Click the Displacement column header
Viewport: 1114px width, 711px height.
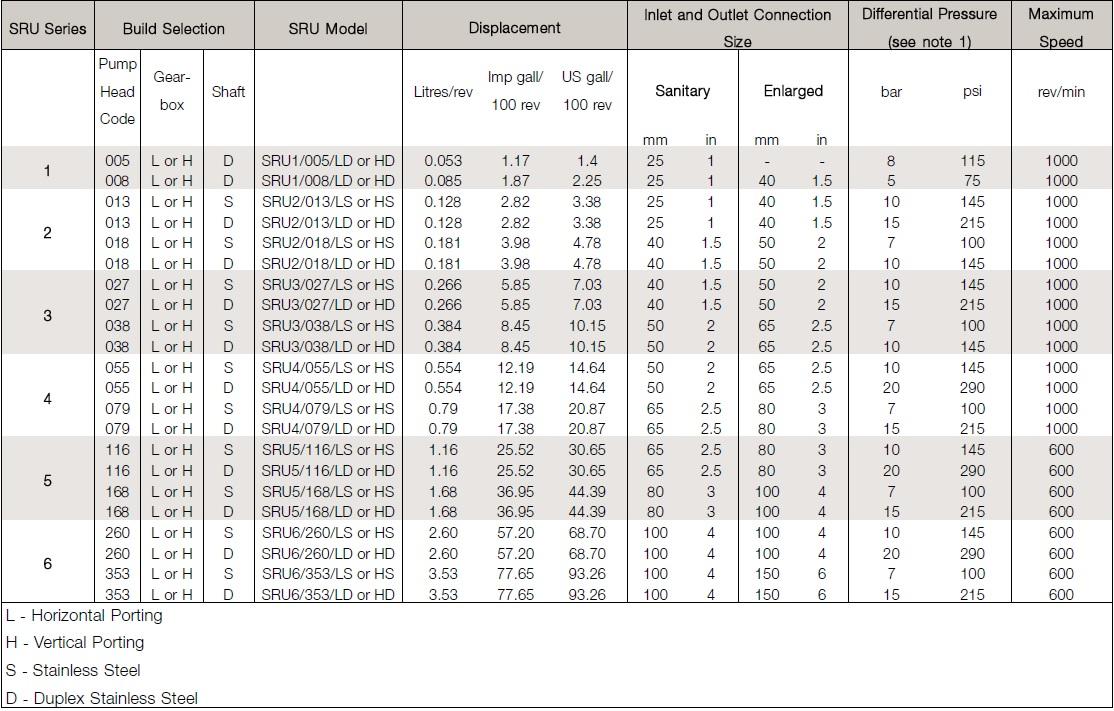click(514, 28)
